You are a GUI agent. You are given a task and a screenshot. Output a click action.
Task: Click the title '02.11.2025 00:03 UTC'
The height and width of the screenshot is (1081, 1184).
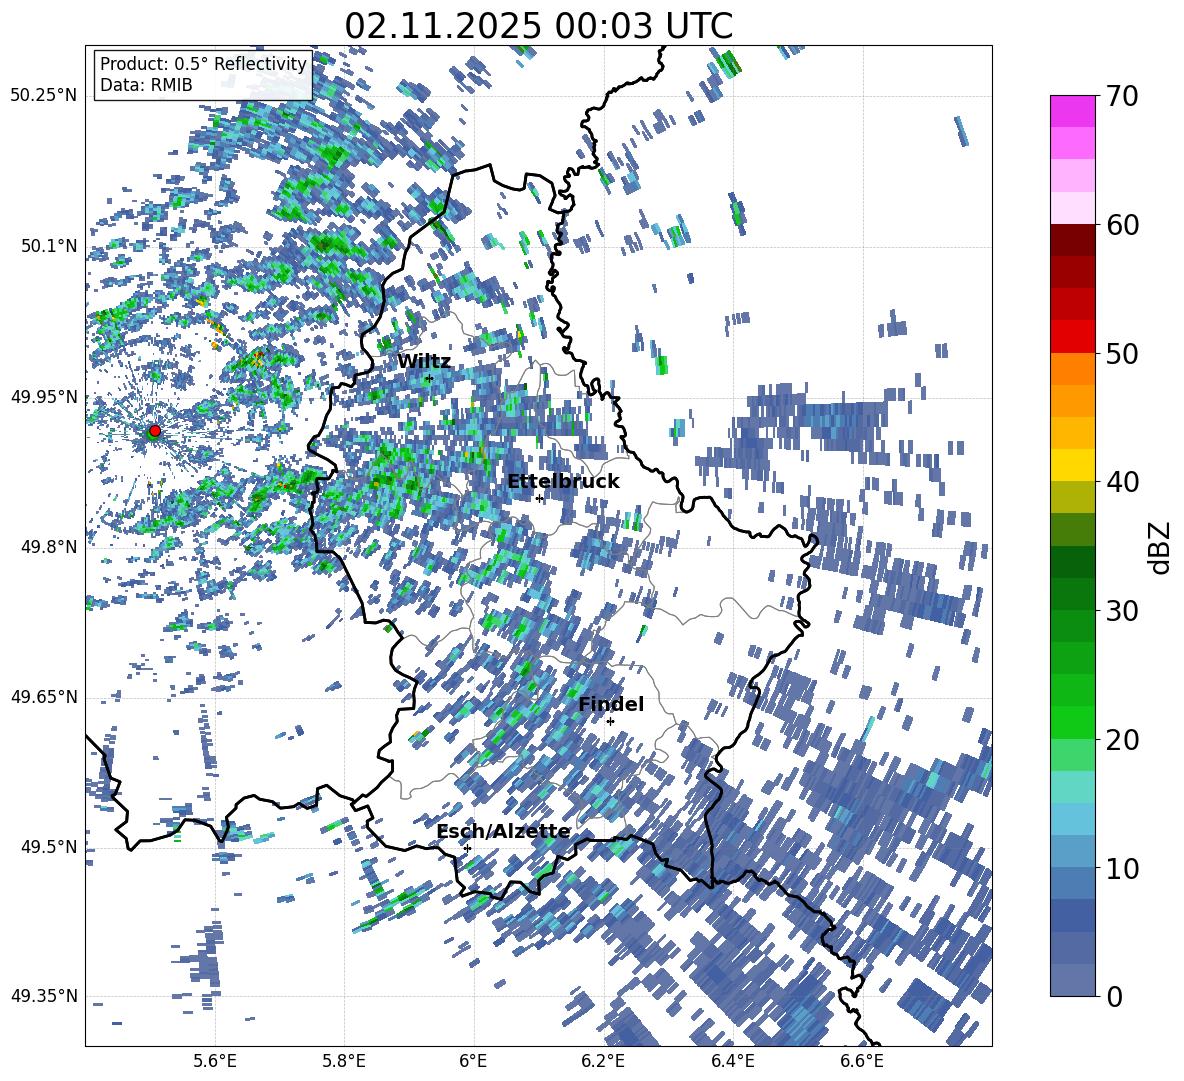(538, 26)
